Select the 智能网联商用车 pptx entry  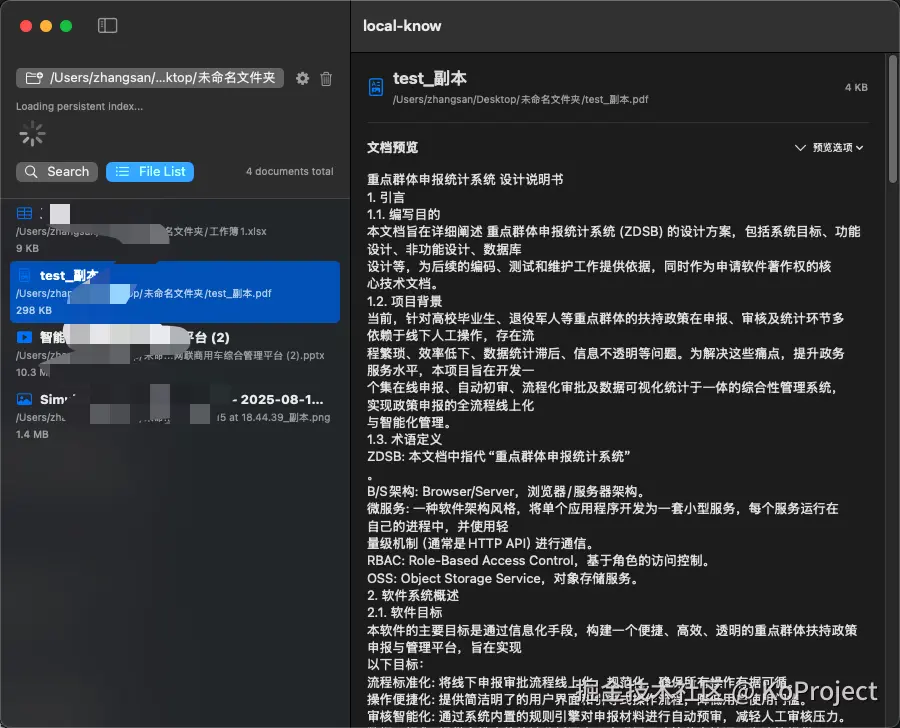pos(170,348)
